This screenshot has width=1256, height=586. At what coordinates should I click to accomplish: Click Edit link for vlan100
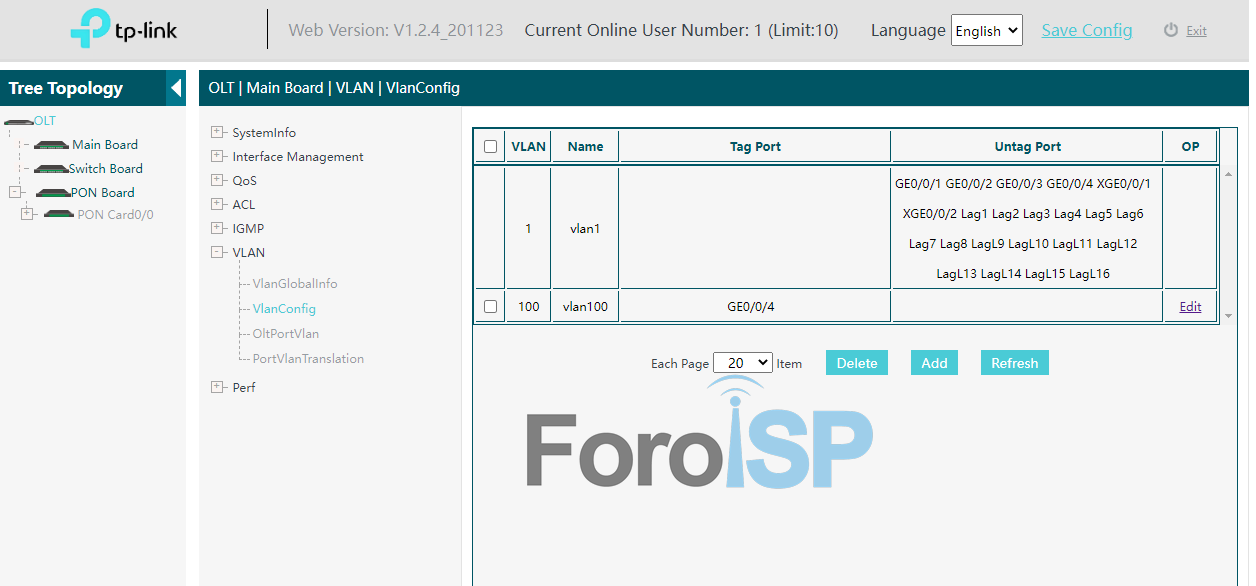1190,307
